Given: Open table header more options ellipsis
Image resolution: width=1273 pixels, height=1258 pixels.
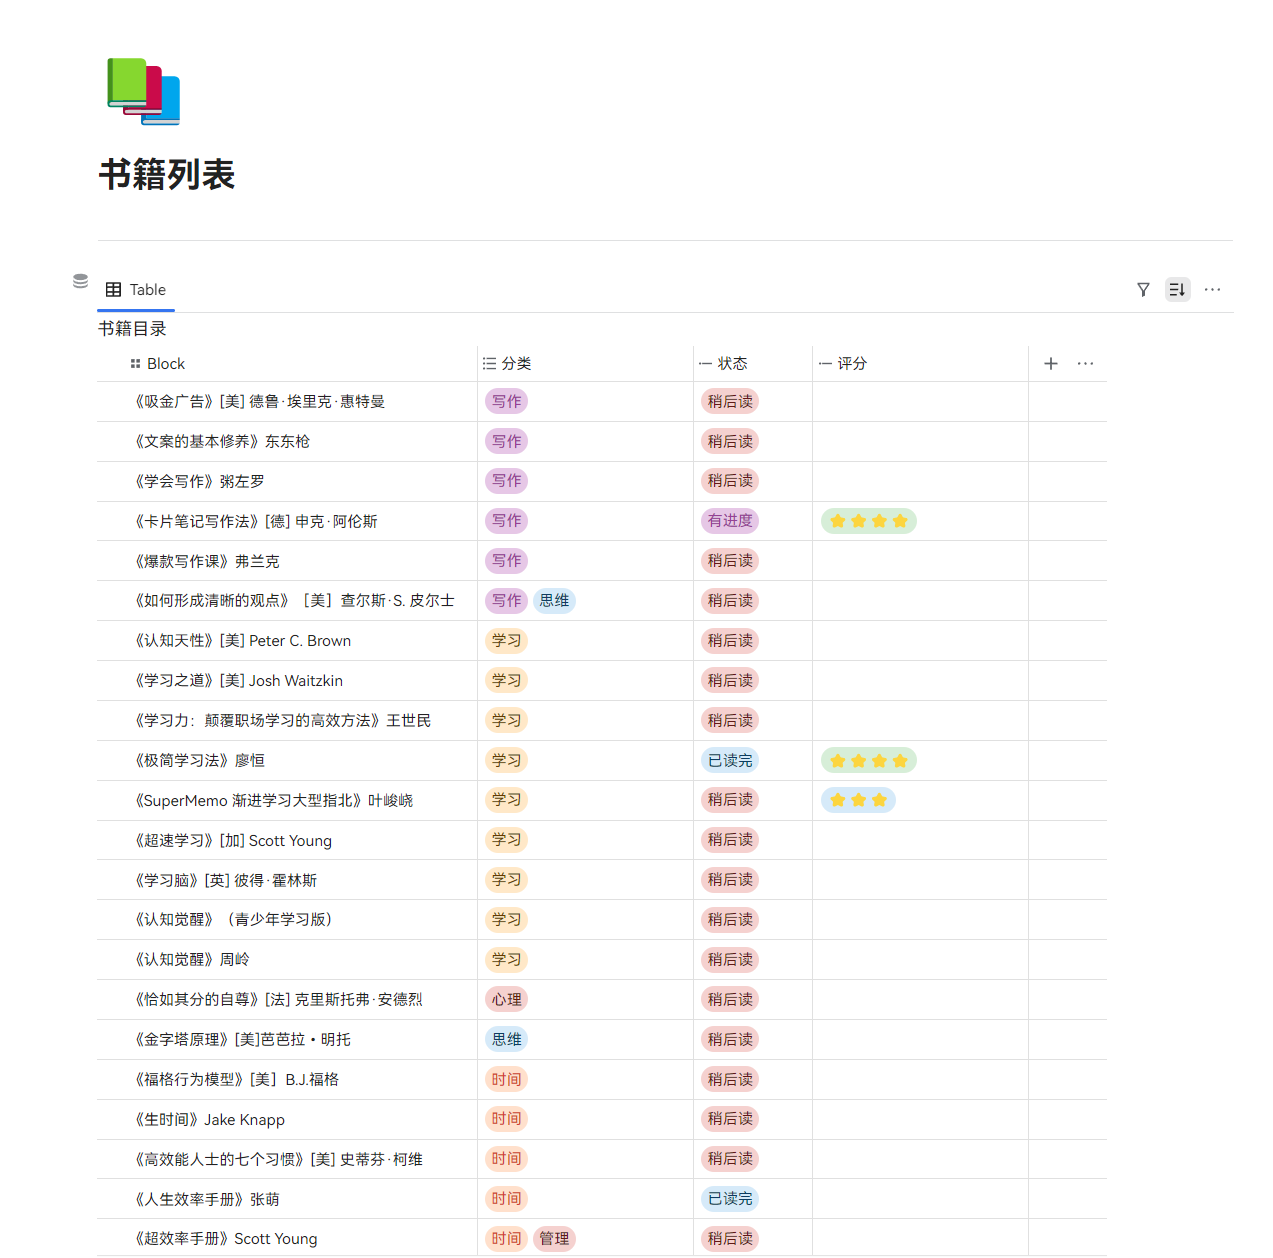Looking at the screenshot, I should [x=1086, y=364].
